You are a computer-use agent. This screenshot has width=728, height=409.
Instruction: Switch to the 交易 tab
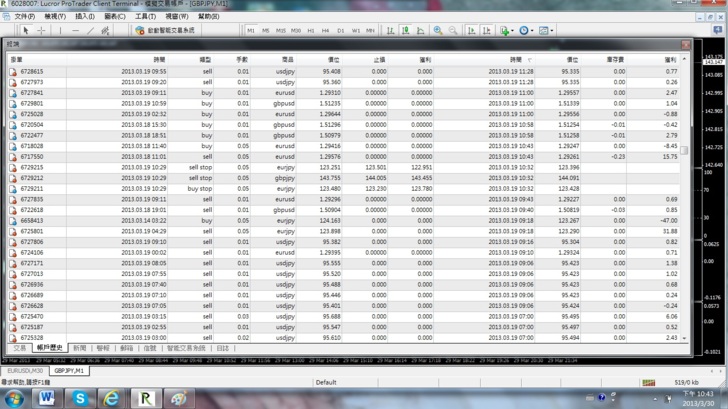(19, 348)
